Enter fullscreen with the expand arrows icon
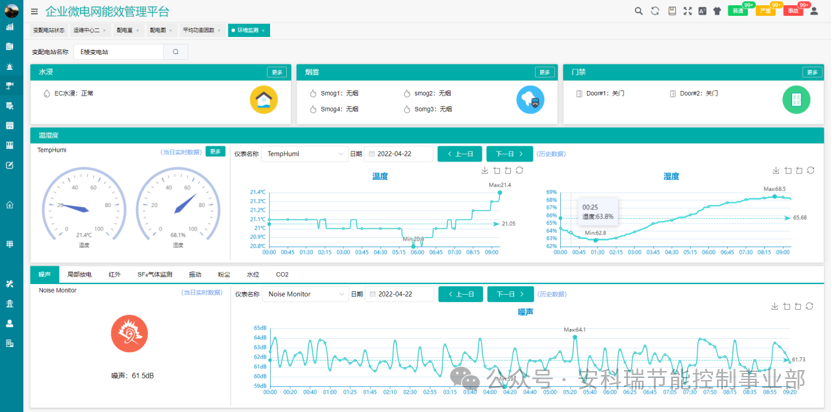This screenshot has width=832, height=412. 688,11
